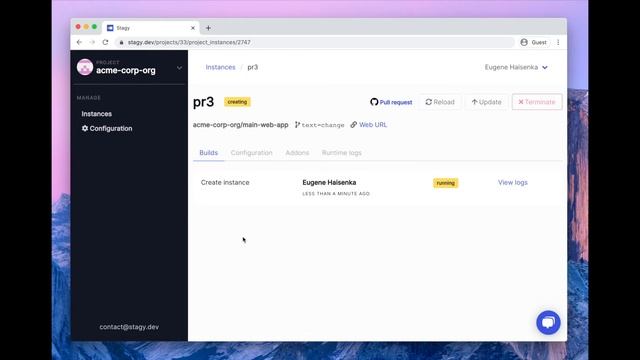Reload the page with browser refresh icon
Screen dimensions: 640x360
tap(105, 42)
